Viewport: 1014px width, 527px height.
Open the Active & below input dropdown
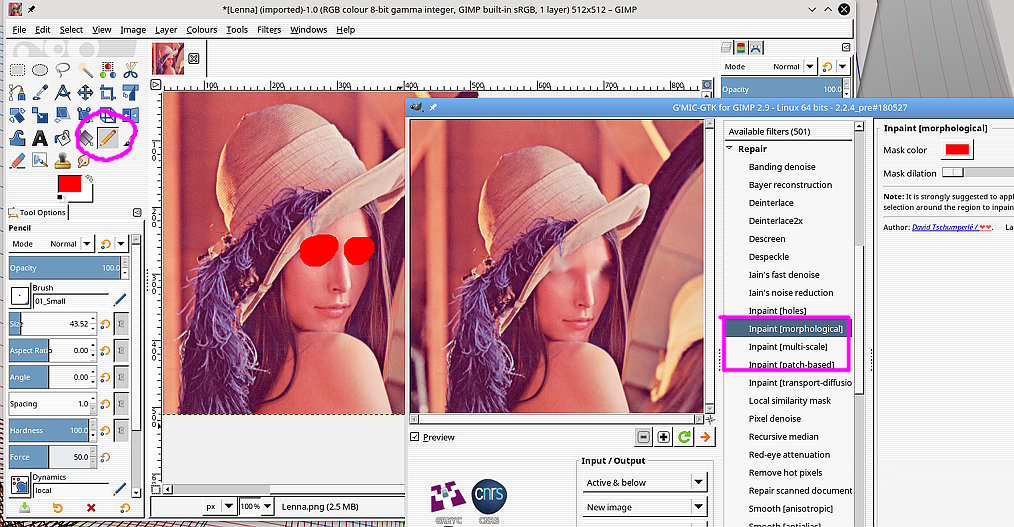[x=644, y=482]
